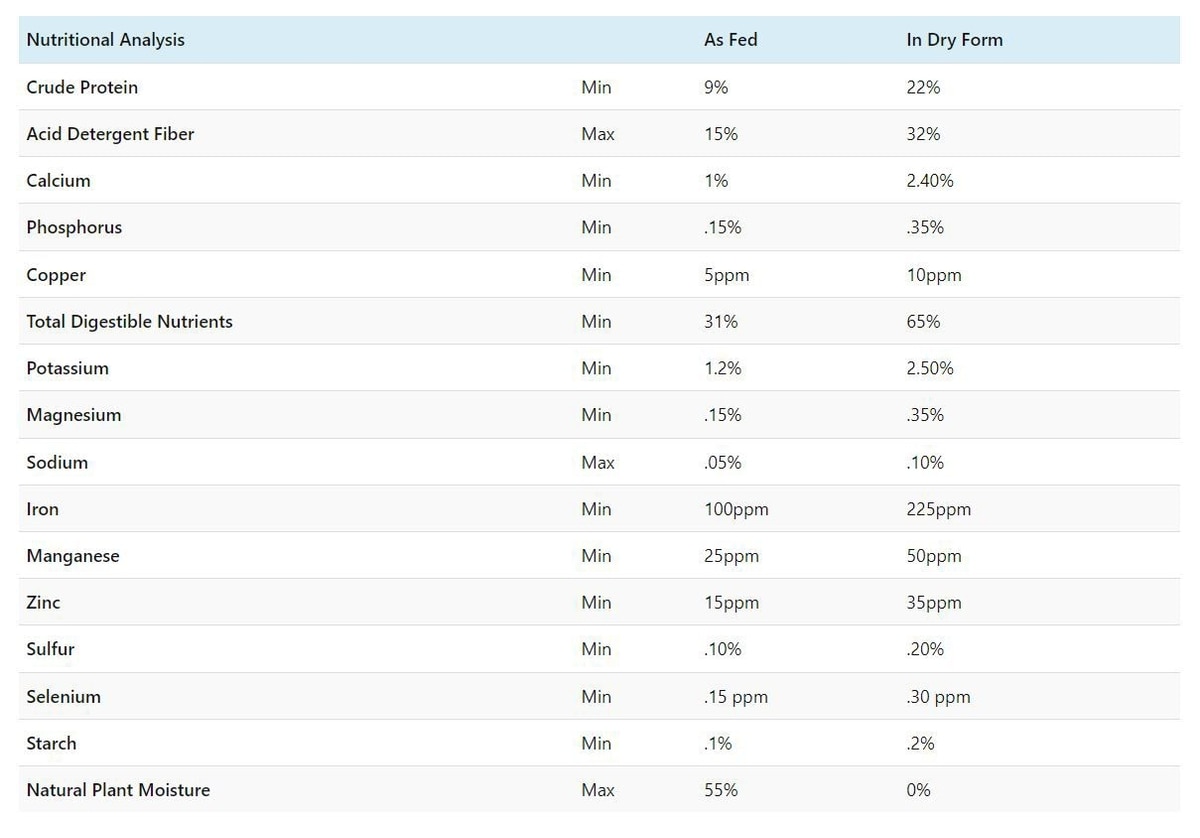This screenshot has width=1200, height=838.
Task: Click the Zinc row label
Action: click(43, 603)
